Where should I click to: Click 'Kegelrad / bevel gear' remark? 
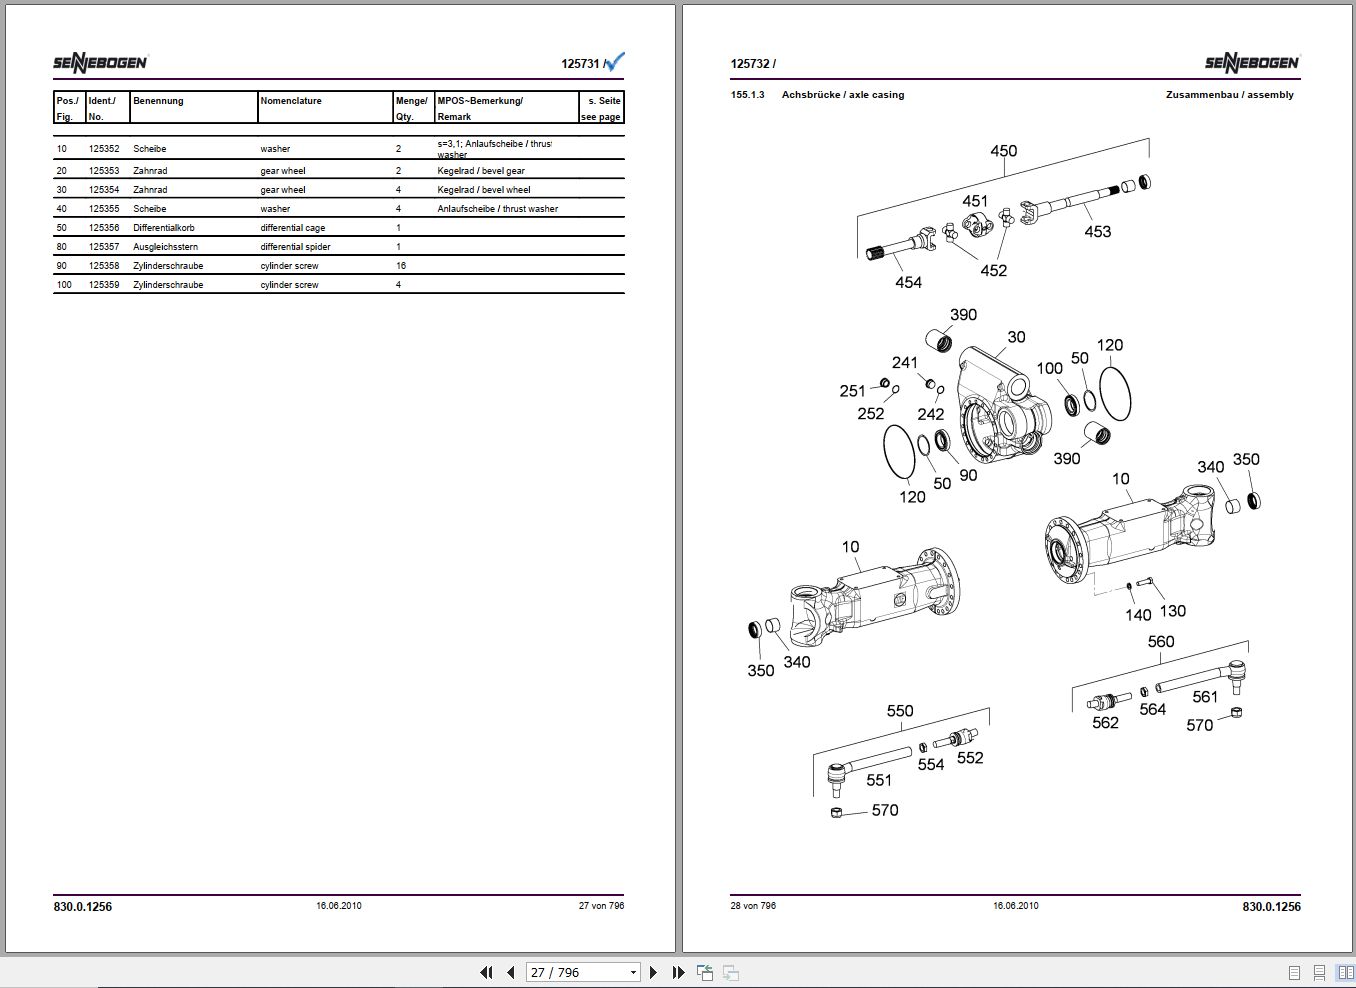click(481, 171)
